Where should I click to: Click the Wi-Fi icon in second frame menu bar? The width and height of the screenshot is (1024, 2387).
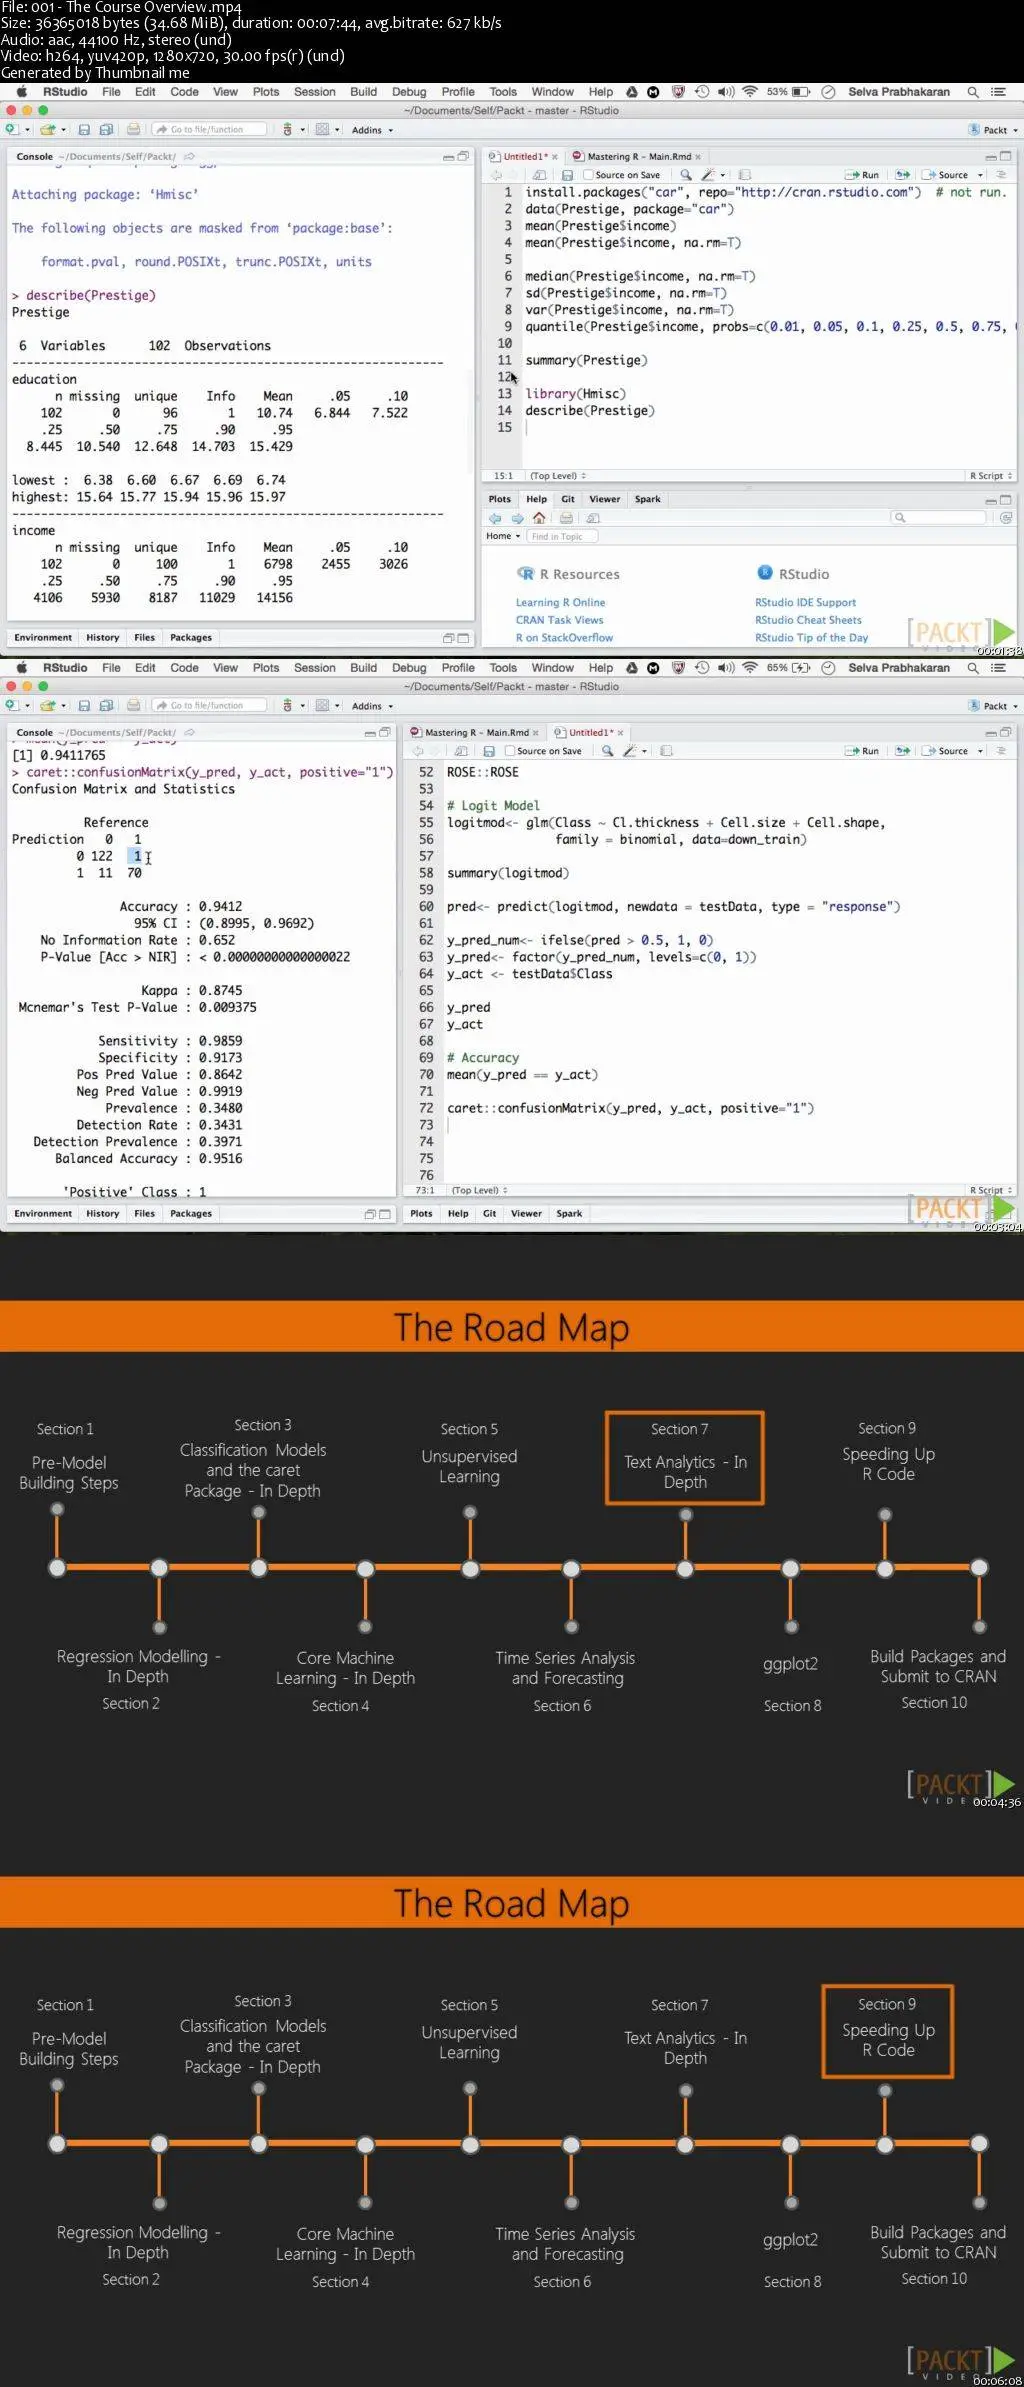[x=750, y=668]
